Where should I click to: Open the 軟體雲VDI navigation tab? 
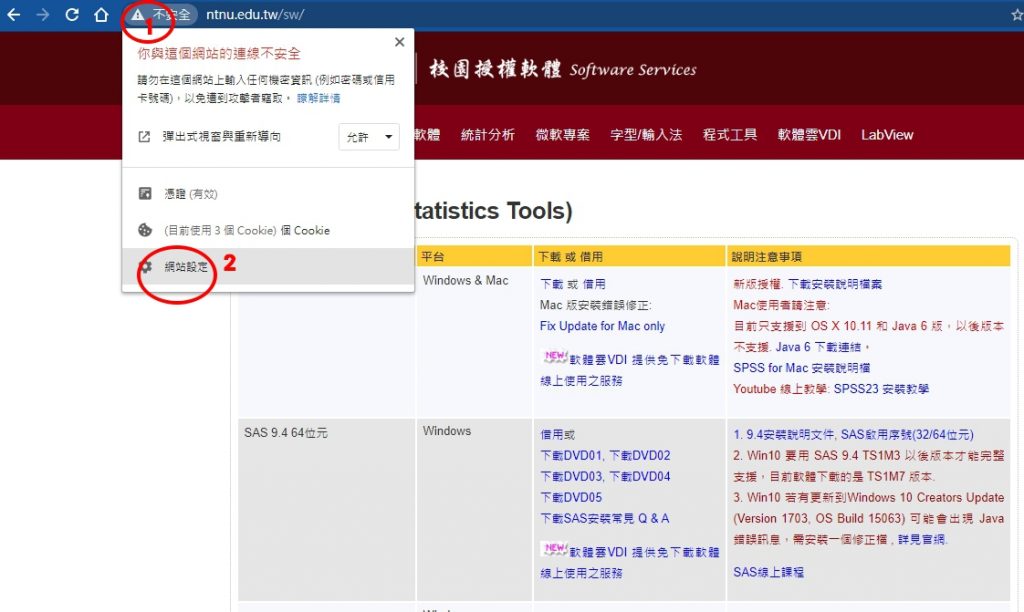coord(809,135)
